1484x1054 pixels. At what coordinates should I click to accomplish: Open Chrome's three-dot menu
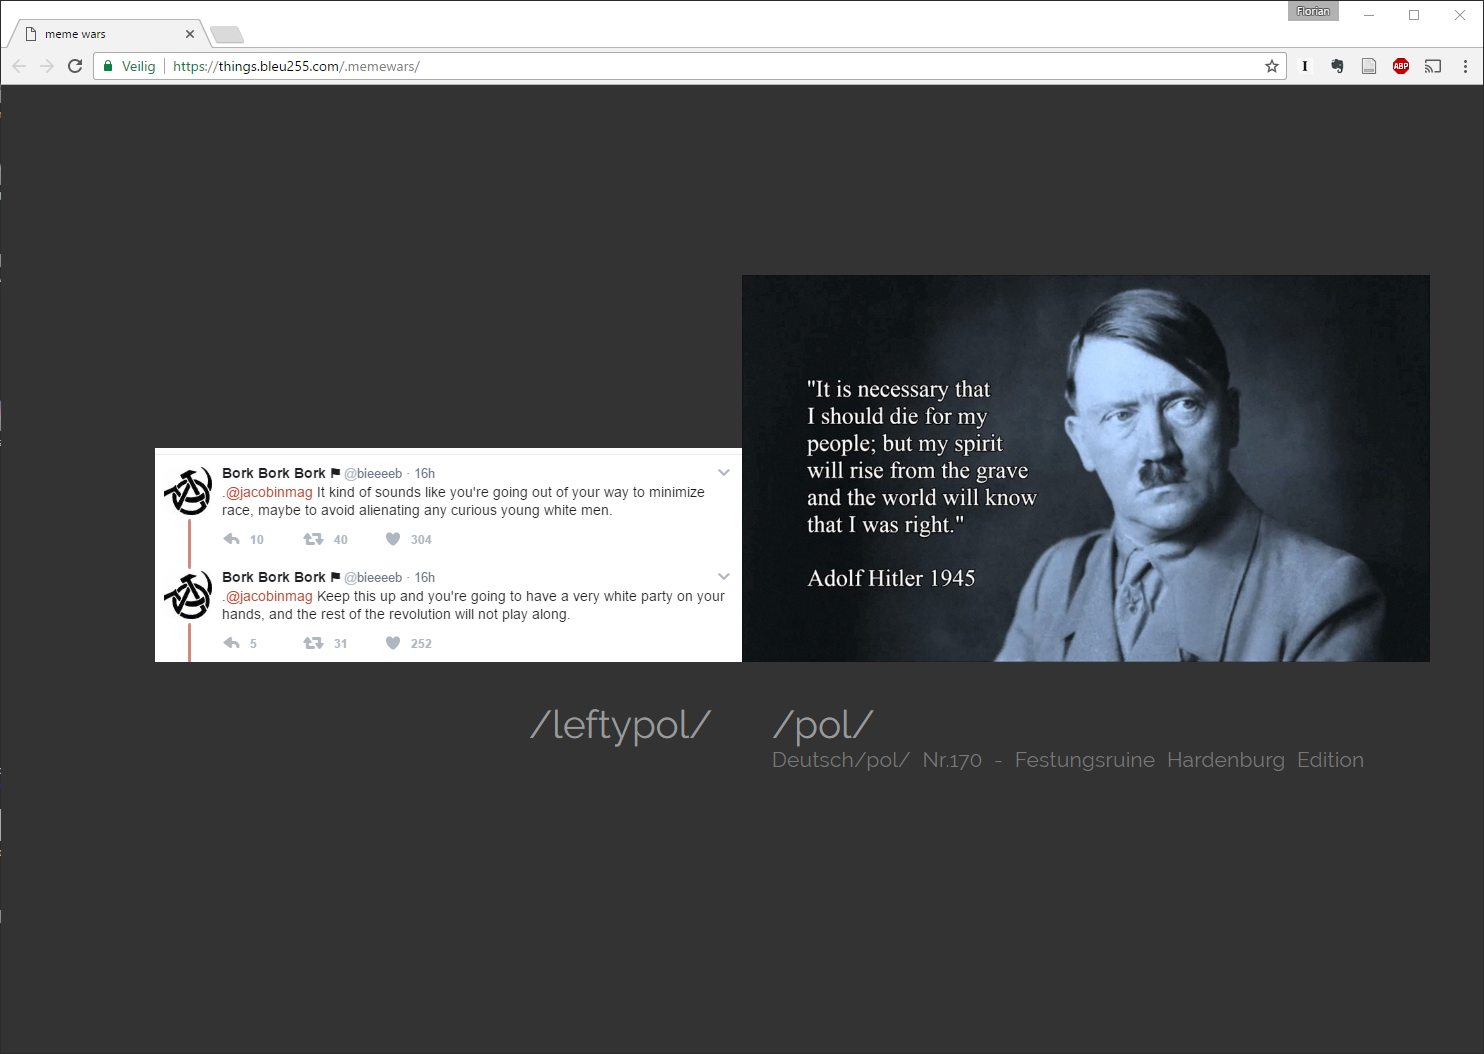point(1465,66)
